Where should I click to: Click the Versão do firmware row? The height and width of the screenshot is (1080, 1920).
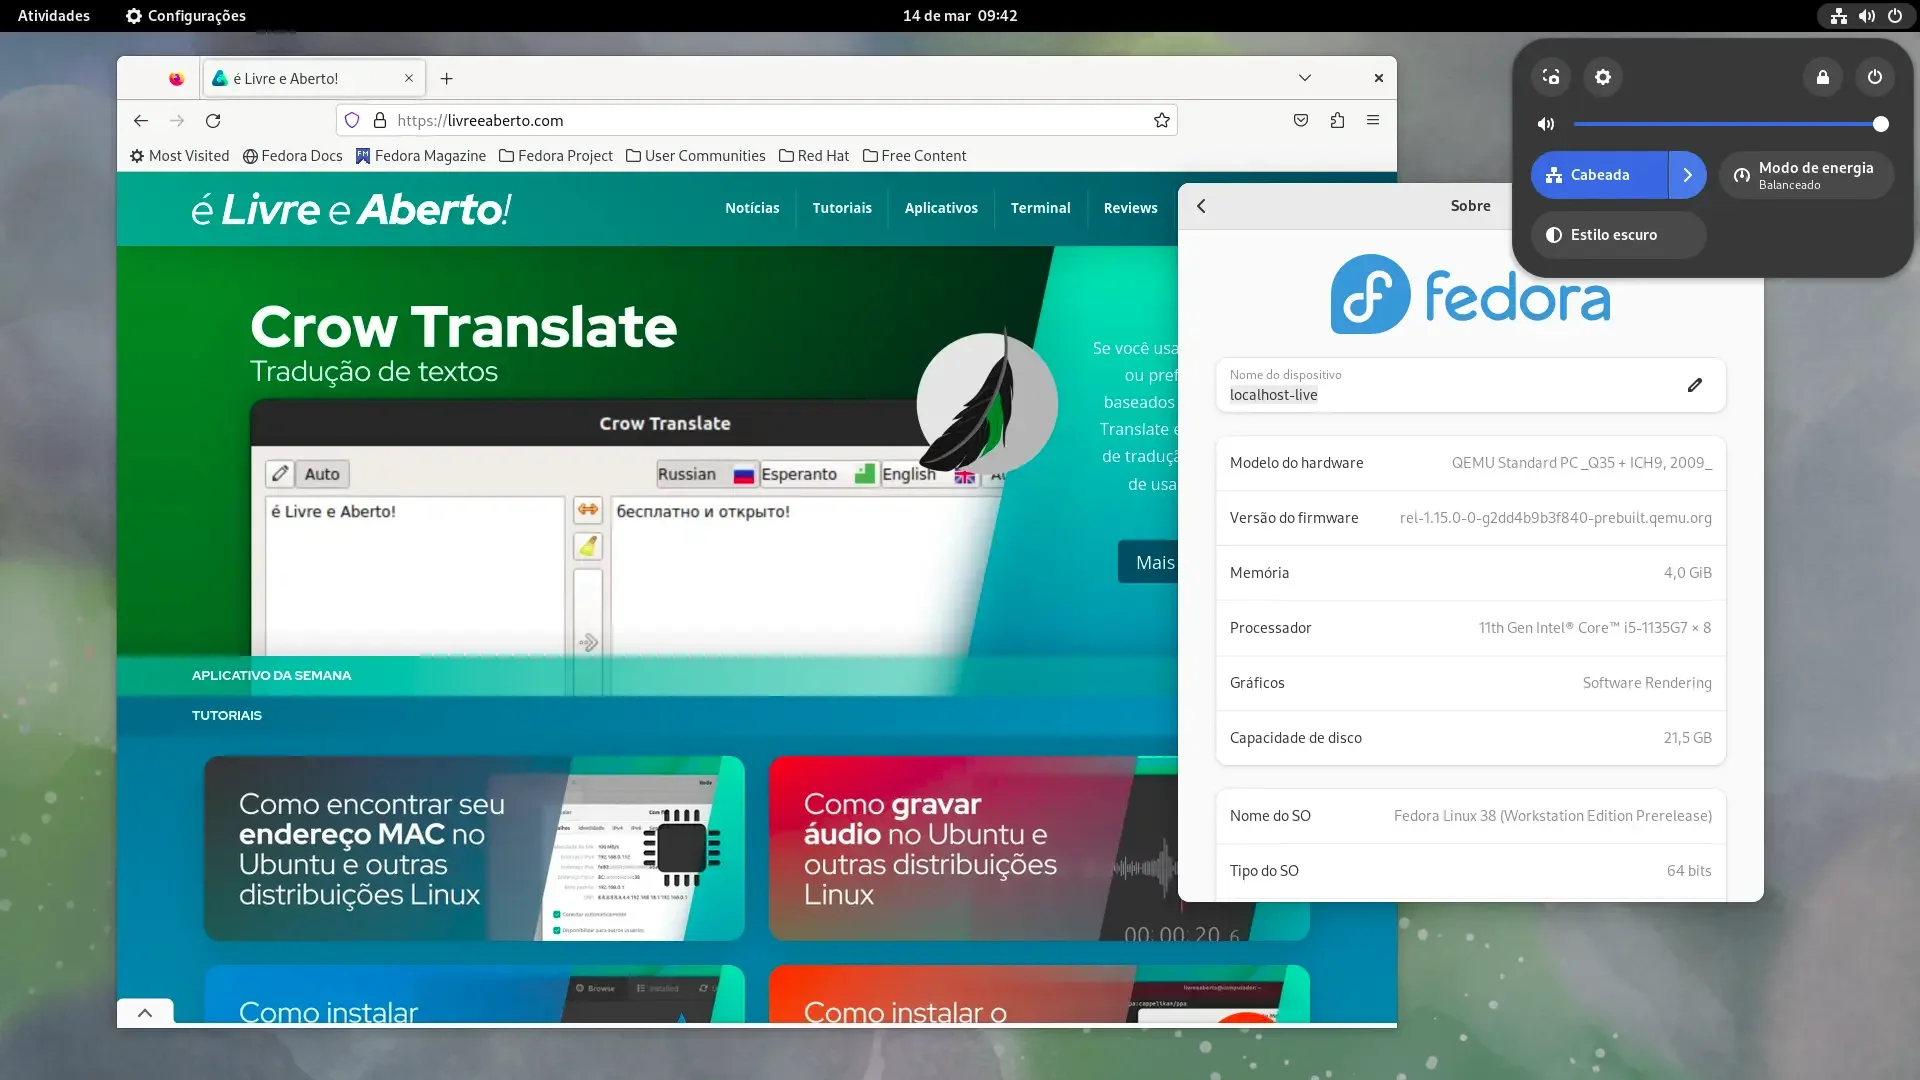[x=1471, y=518]
